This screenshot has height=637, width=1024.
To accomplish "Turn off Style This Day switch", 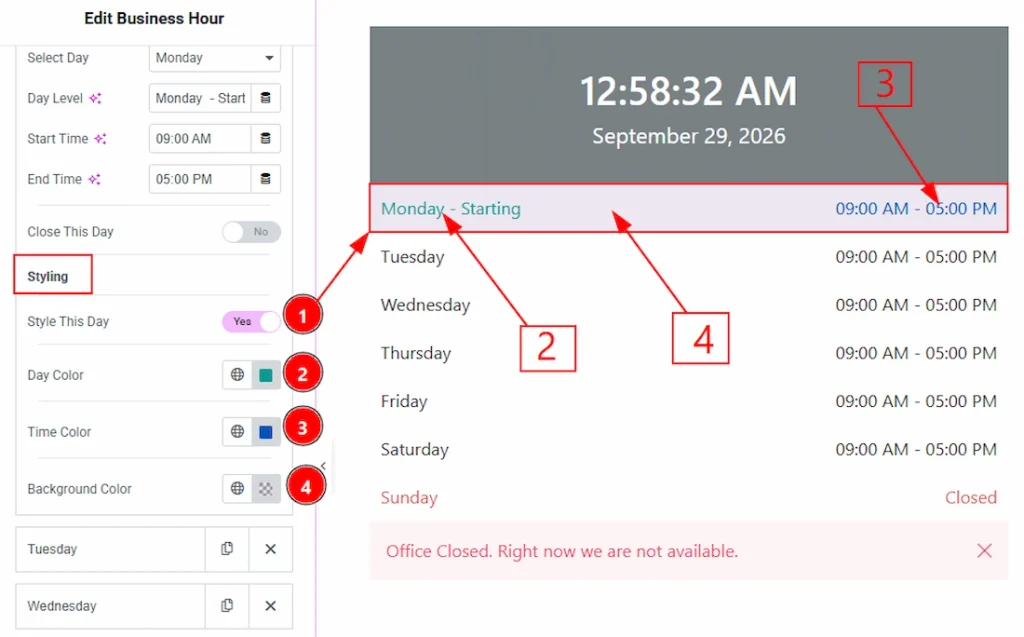I will [251, 321].
